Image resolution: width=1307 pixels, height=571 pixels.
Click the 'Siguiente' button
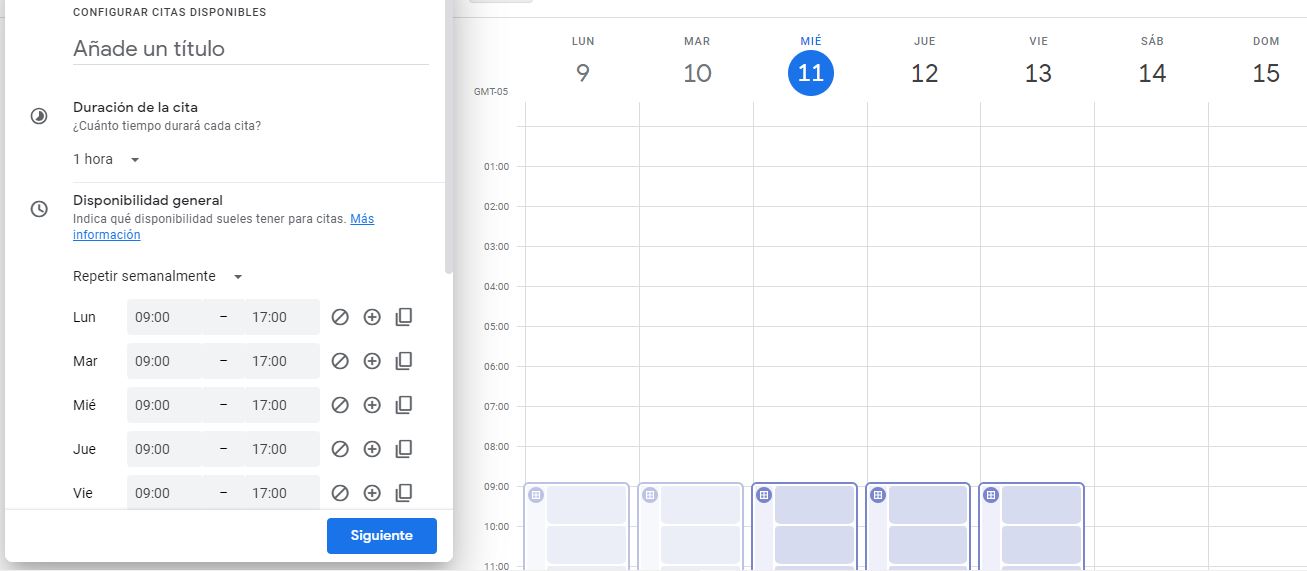(x=382, y=535)
